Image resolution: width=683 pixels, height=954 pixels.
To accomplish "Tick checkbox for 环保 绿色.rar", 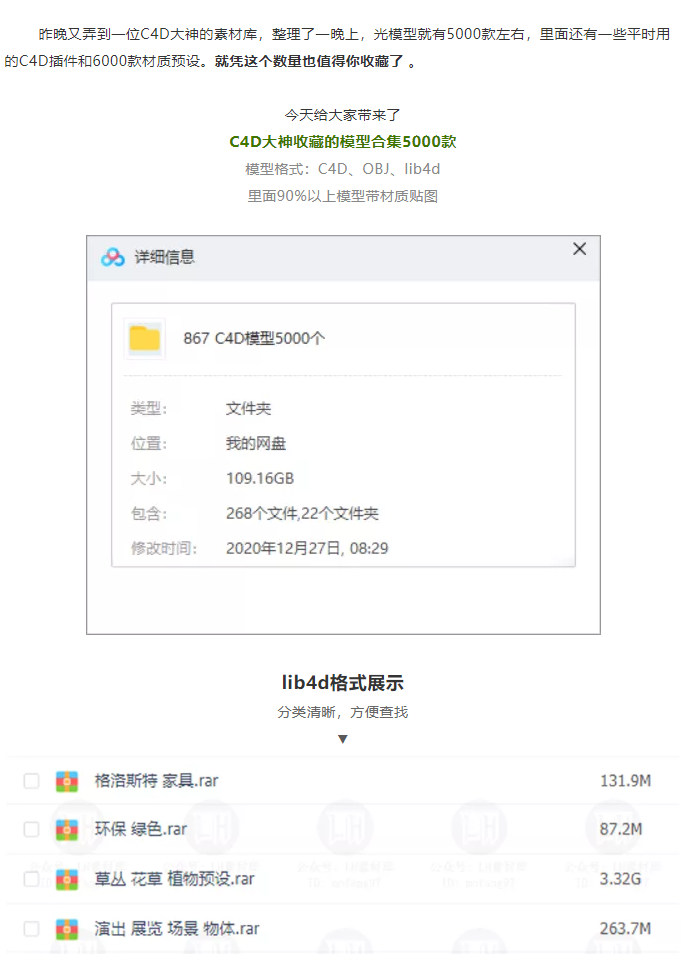I will point(32,829).
